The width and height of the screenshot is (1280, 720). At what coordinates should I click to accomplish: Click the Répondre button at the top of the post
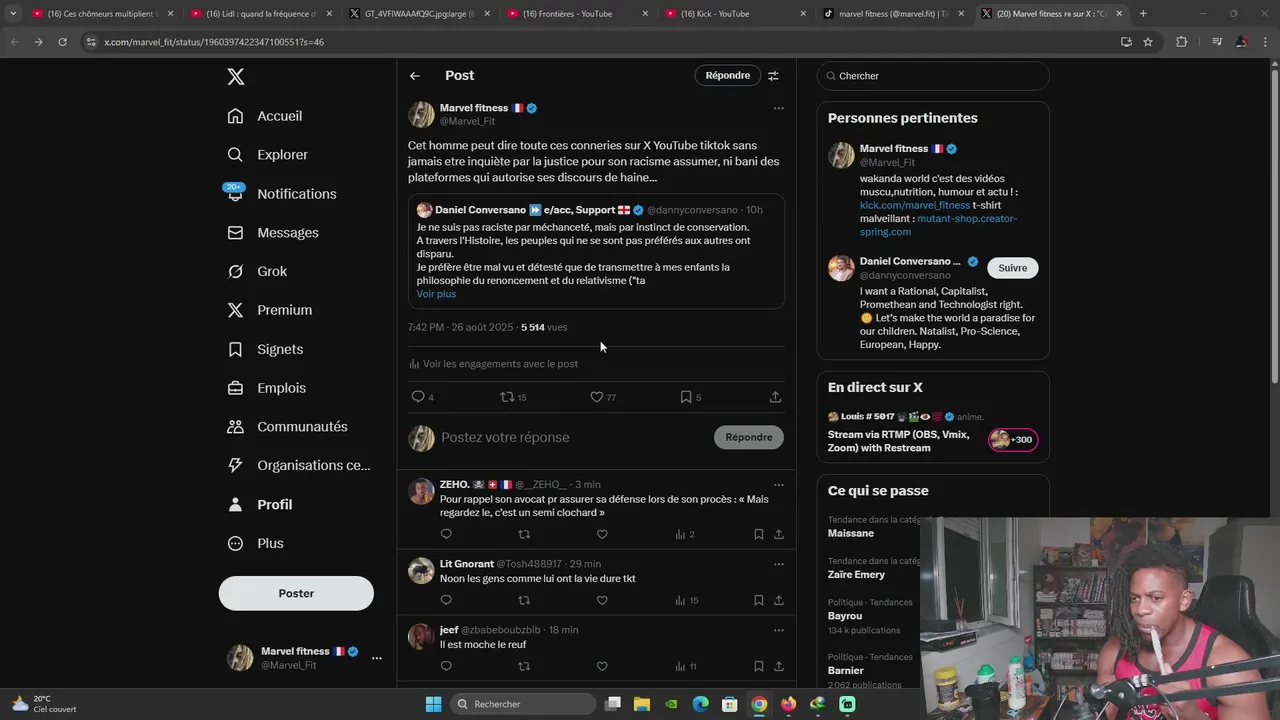(x=727, y=76)
